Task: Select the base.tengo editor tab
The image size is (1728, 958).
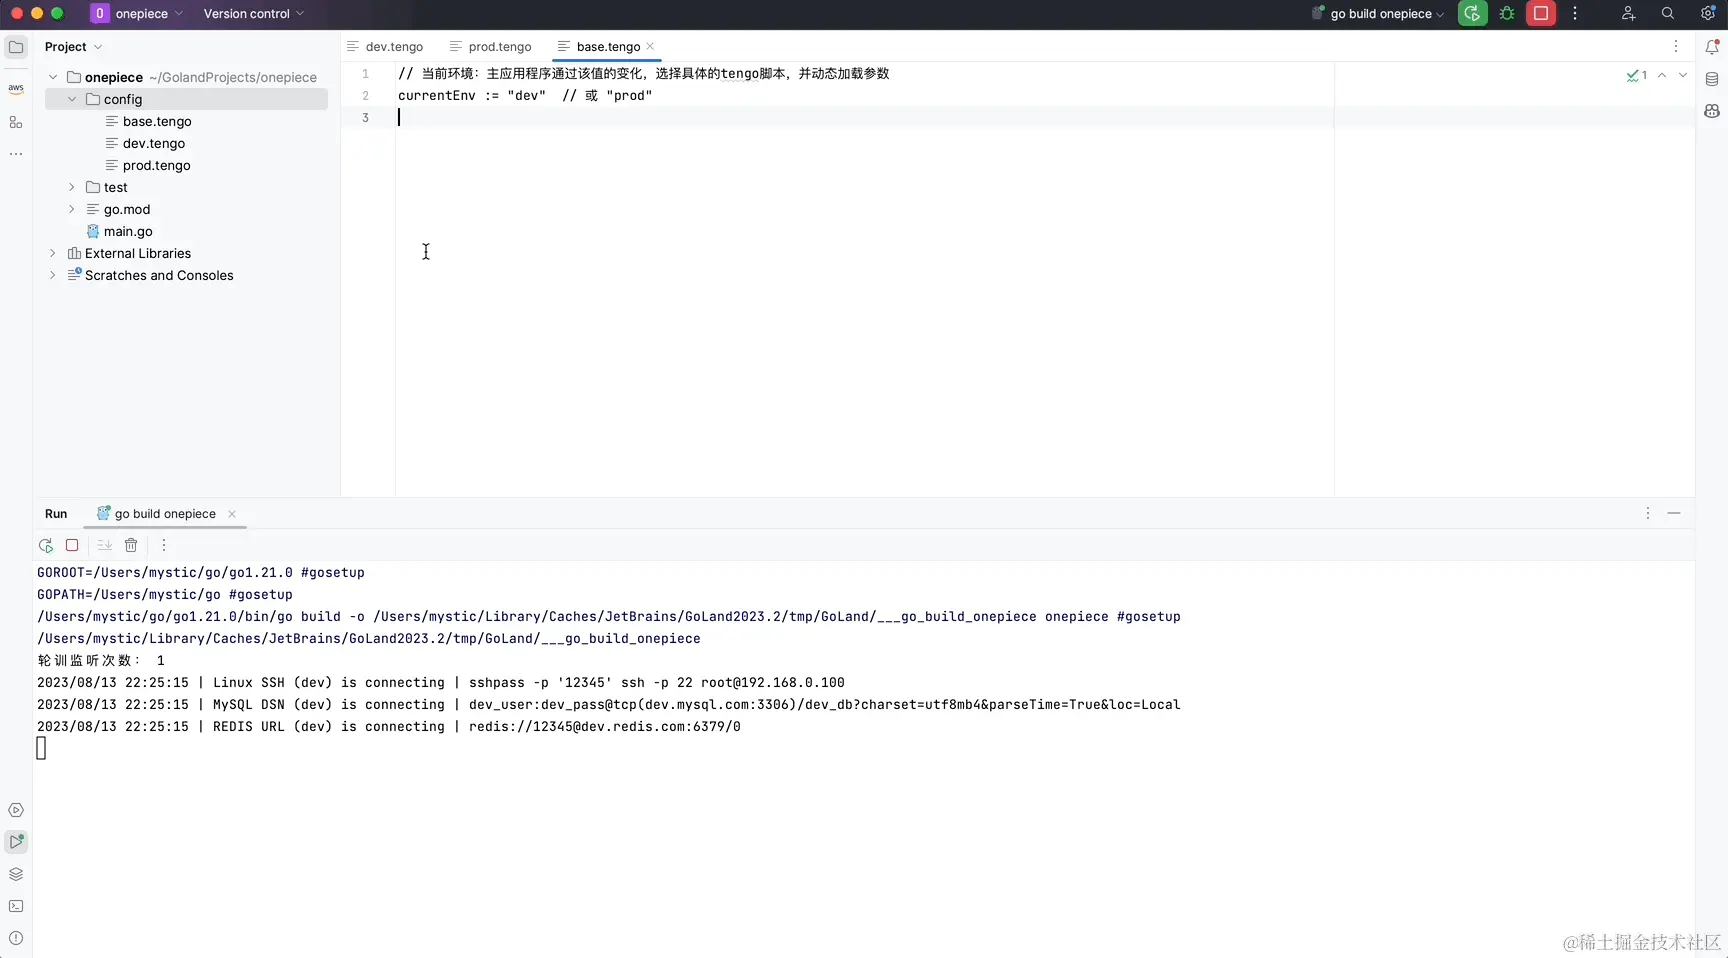Action: tap(608, 47)
